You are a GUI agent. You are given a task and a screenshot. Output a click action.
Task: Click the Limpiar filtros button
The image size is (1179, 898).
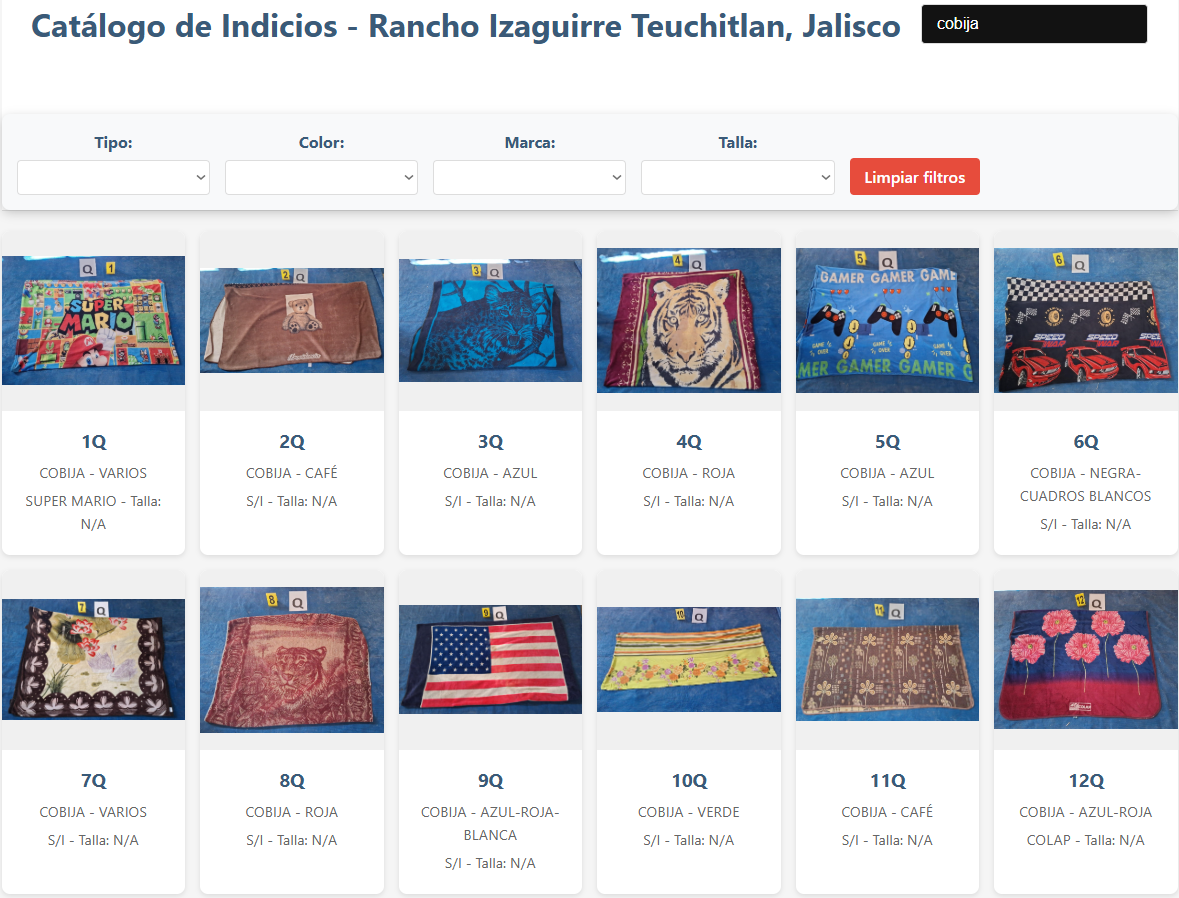[914, 177]
